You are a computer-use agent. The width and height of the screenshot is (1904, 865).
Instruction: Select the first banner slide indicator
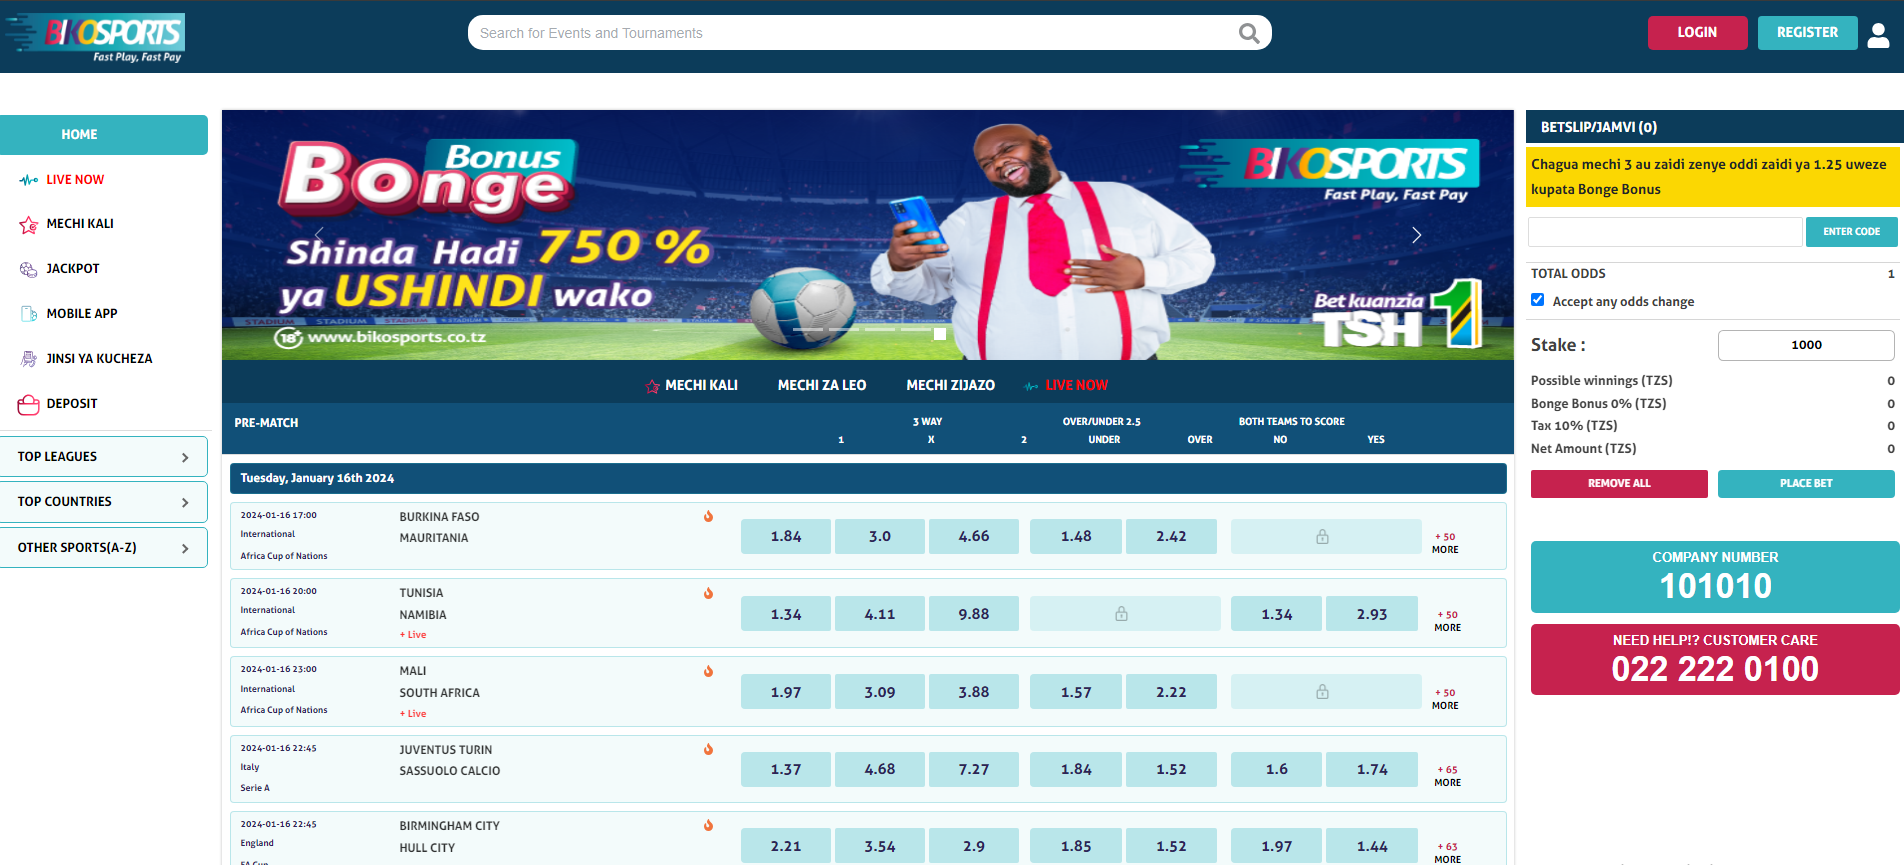(807, 329)
